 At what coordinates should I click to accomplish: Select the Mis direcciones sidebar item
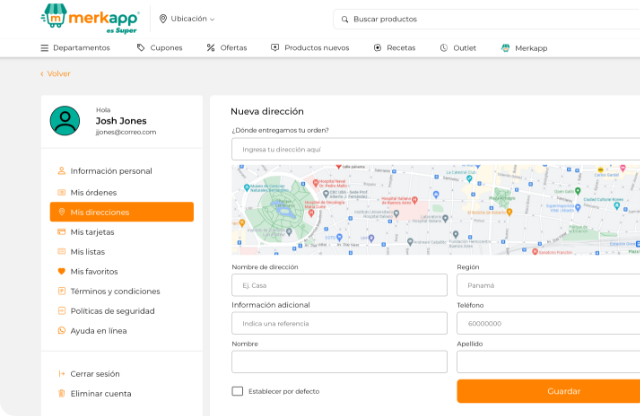click(x=122, y=212)
